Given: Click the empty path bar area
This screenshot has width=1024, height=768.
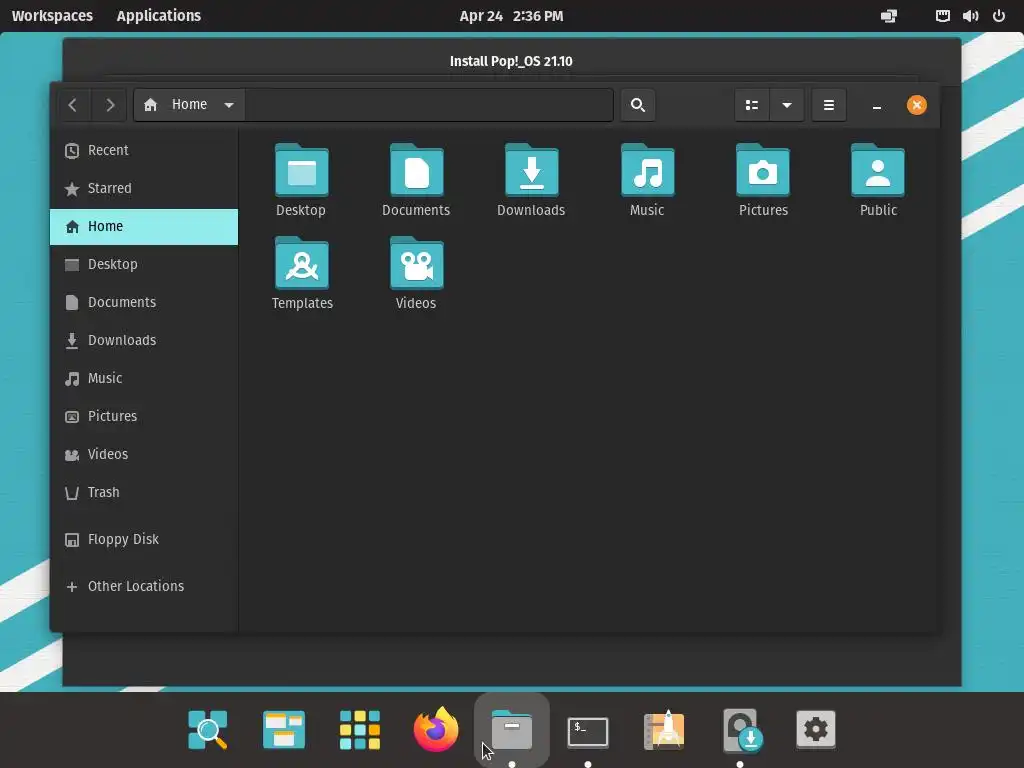Looking at the screenshot, I should (x=429, y=105).
